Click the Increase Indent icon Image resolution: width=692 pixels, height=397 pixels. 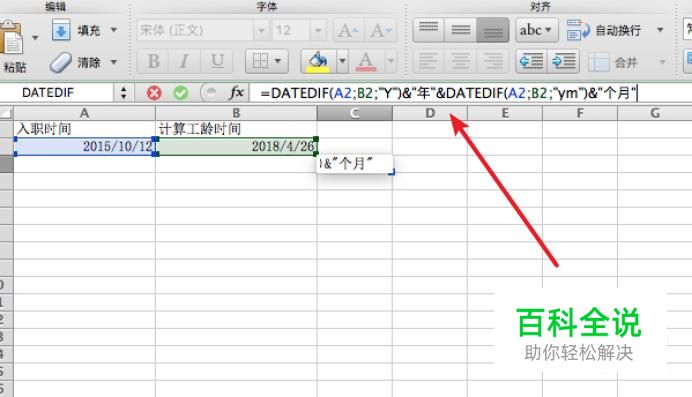(564, 61)
